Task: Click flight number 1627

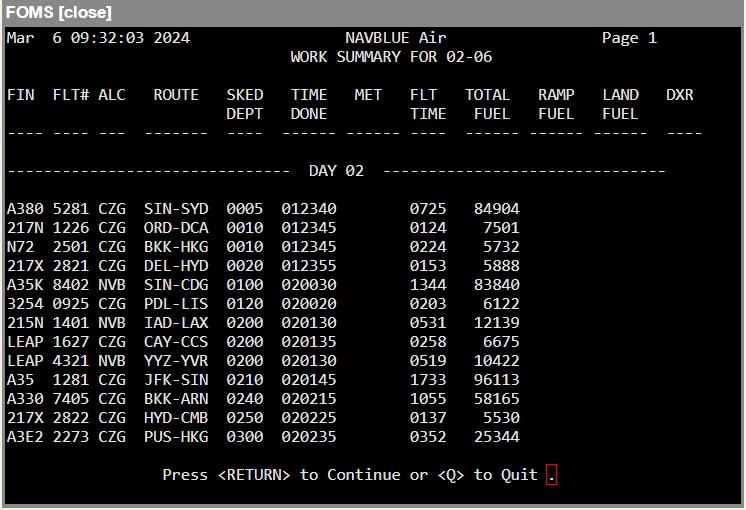Action: tap(70, 342)
